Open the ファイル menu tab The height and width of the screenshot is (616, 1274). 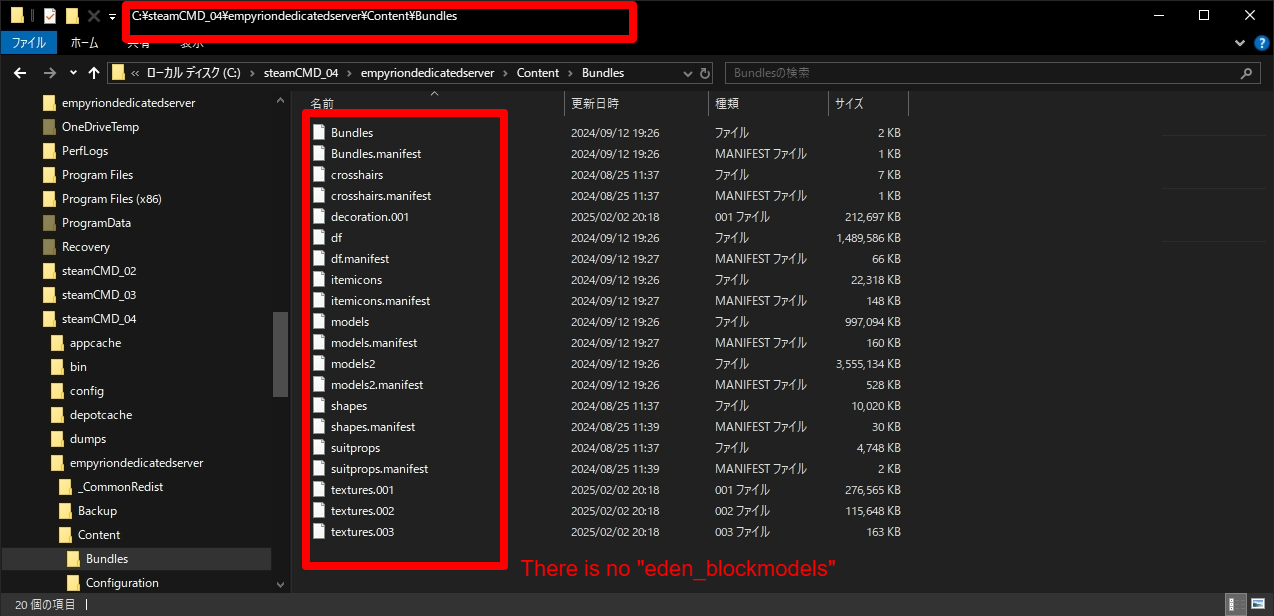coord(28,43)
